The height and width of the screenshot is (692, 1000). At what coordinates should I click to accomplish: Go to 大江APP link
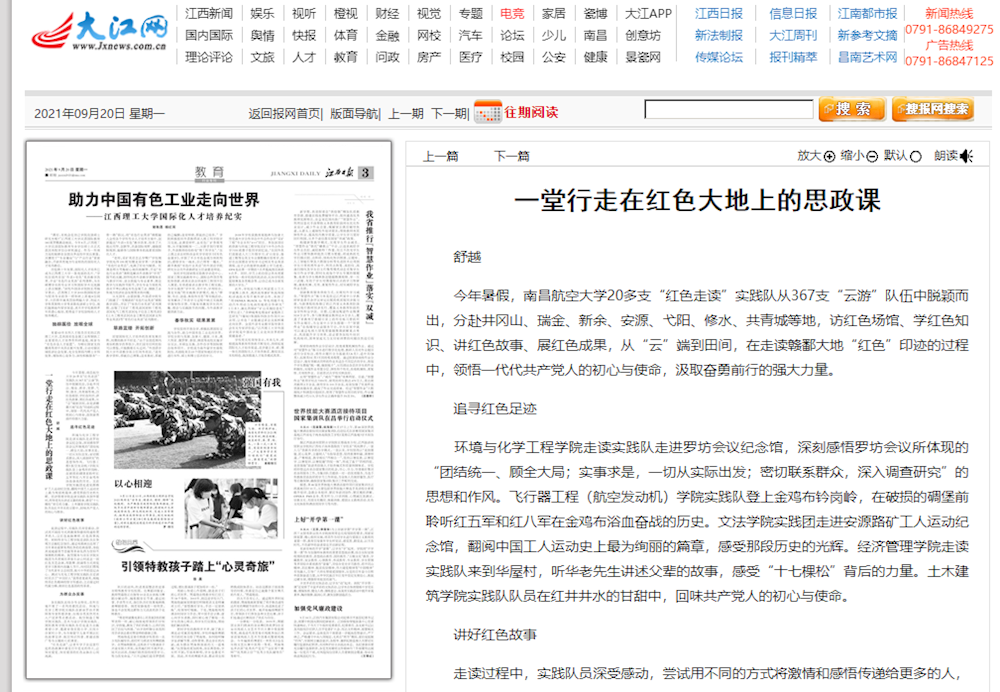(x=648, y=13)
